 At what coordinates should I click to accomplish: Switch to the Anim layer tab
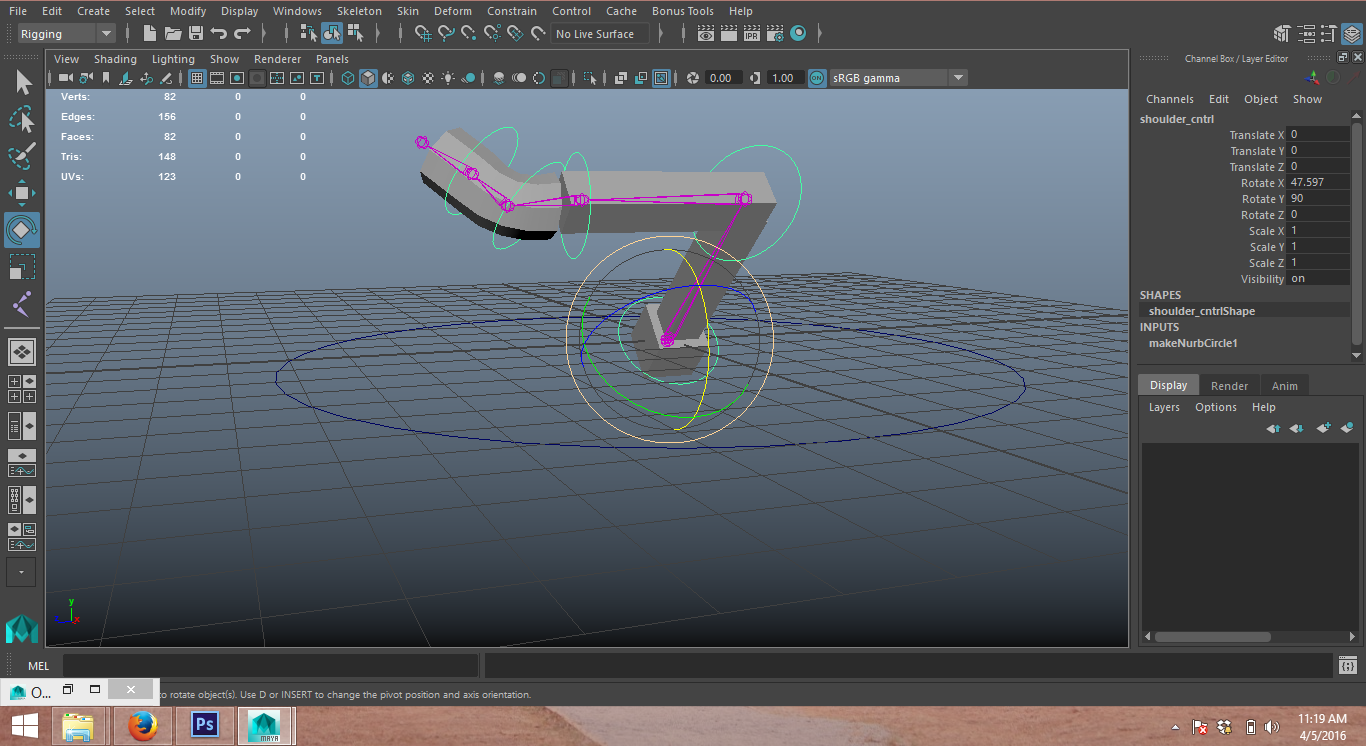point(1285,385)
